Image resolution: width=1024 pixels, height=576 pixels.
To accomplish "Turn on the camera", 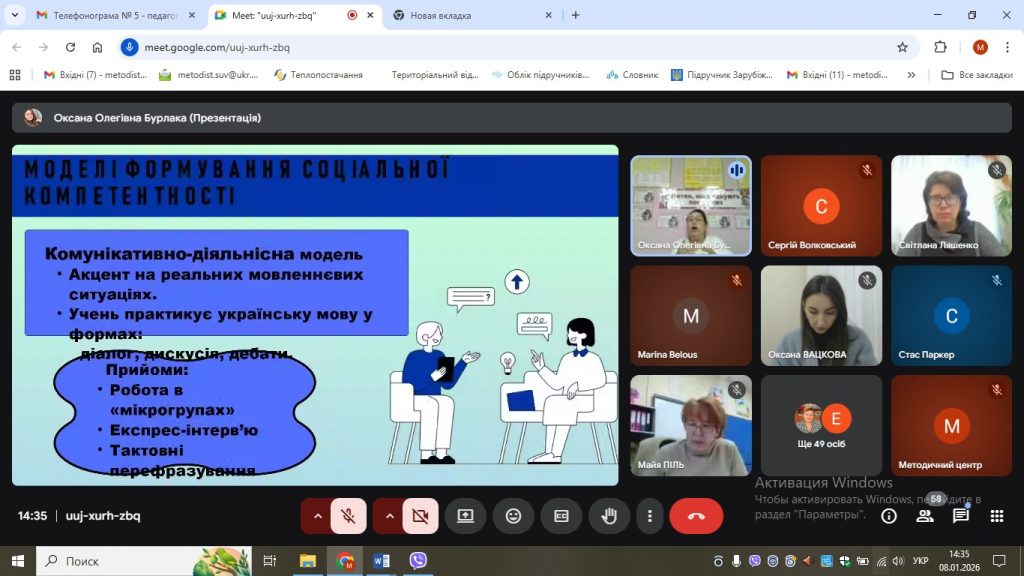I will pyautogui.click(x=420, y=516).
